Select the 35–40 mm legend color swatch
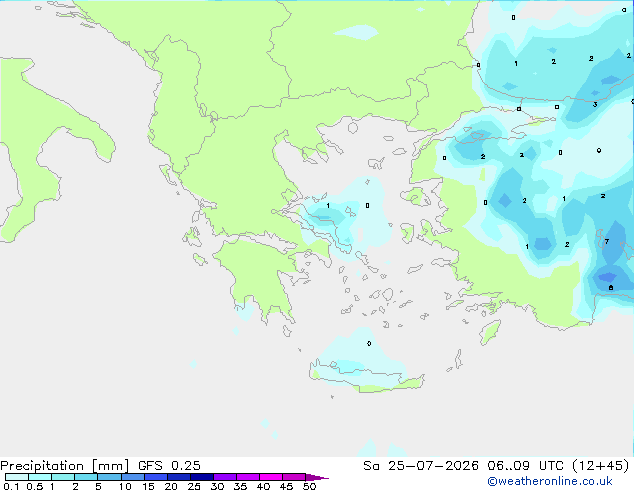The width and height of the screenshot is (634, 490). click(x=248, y=477)
